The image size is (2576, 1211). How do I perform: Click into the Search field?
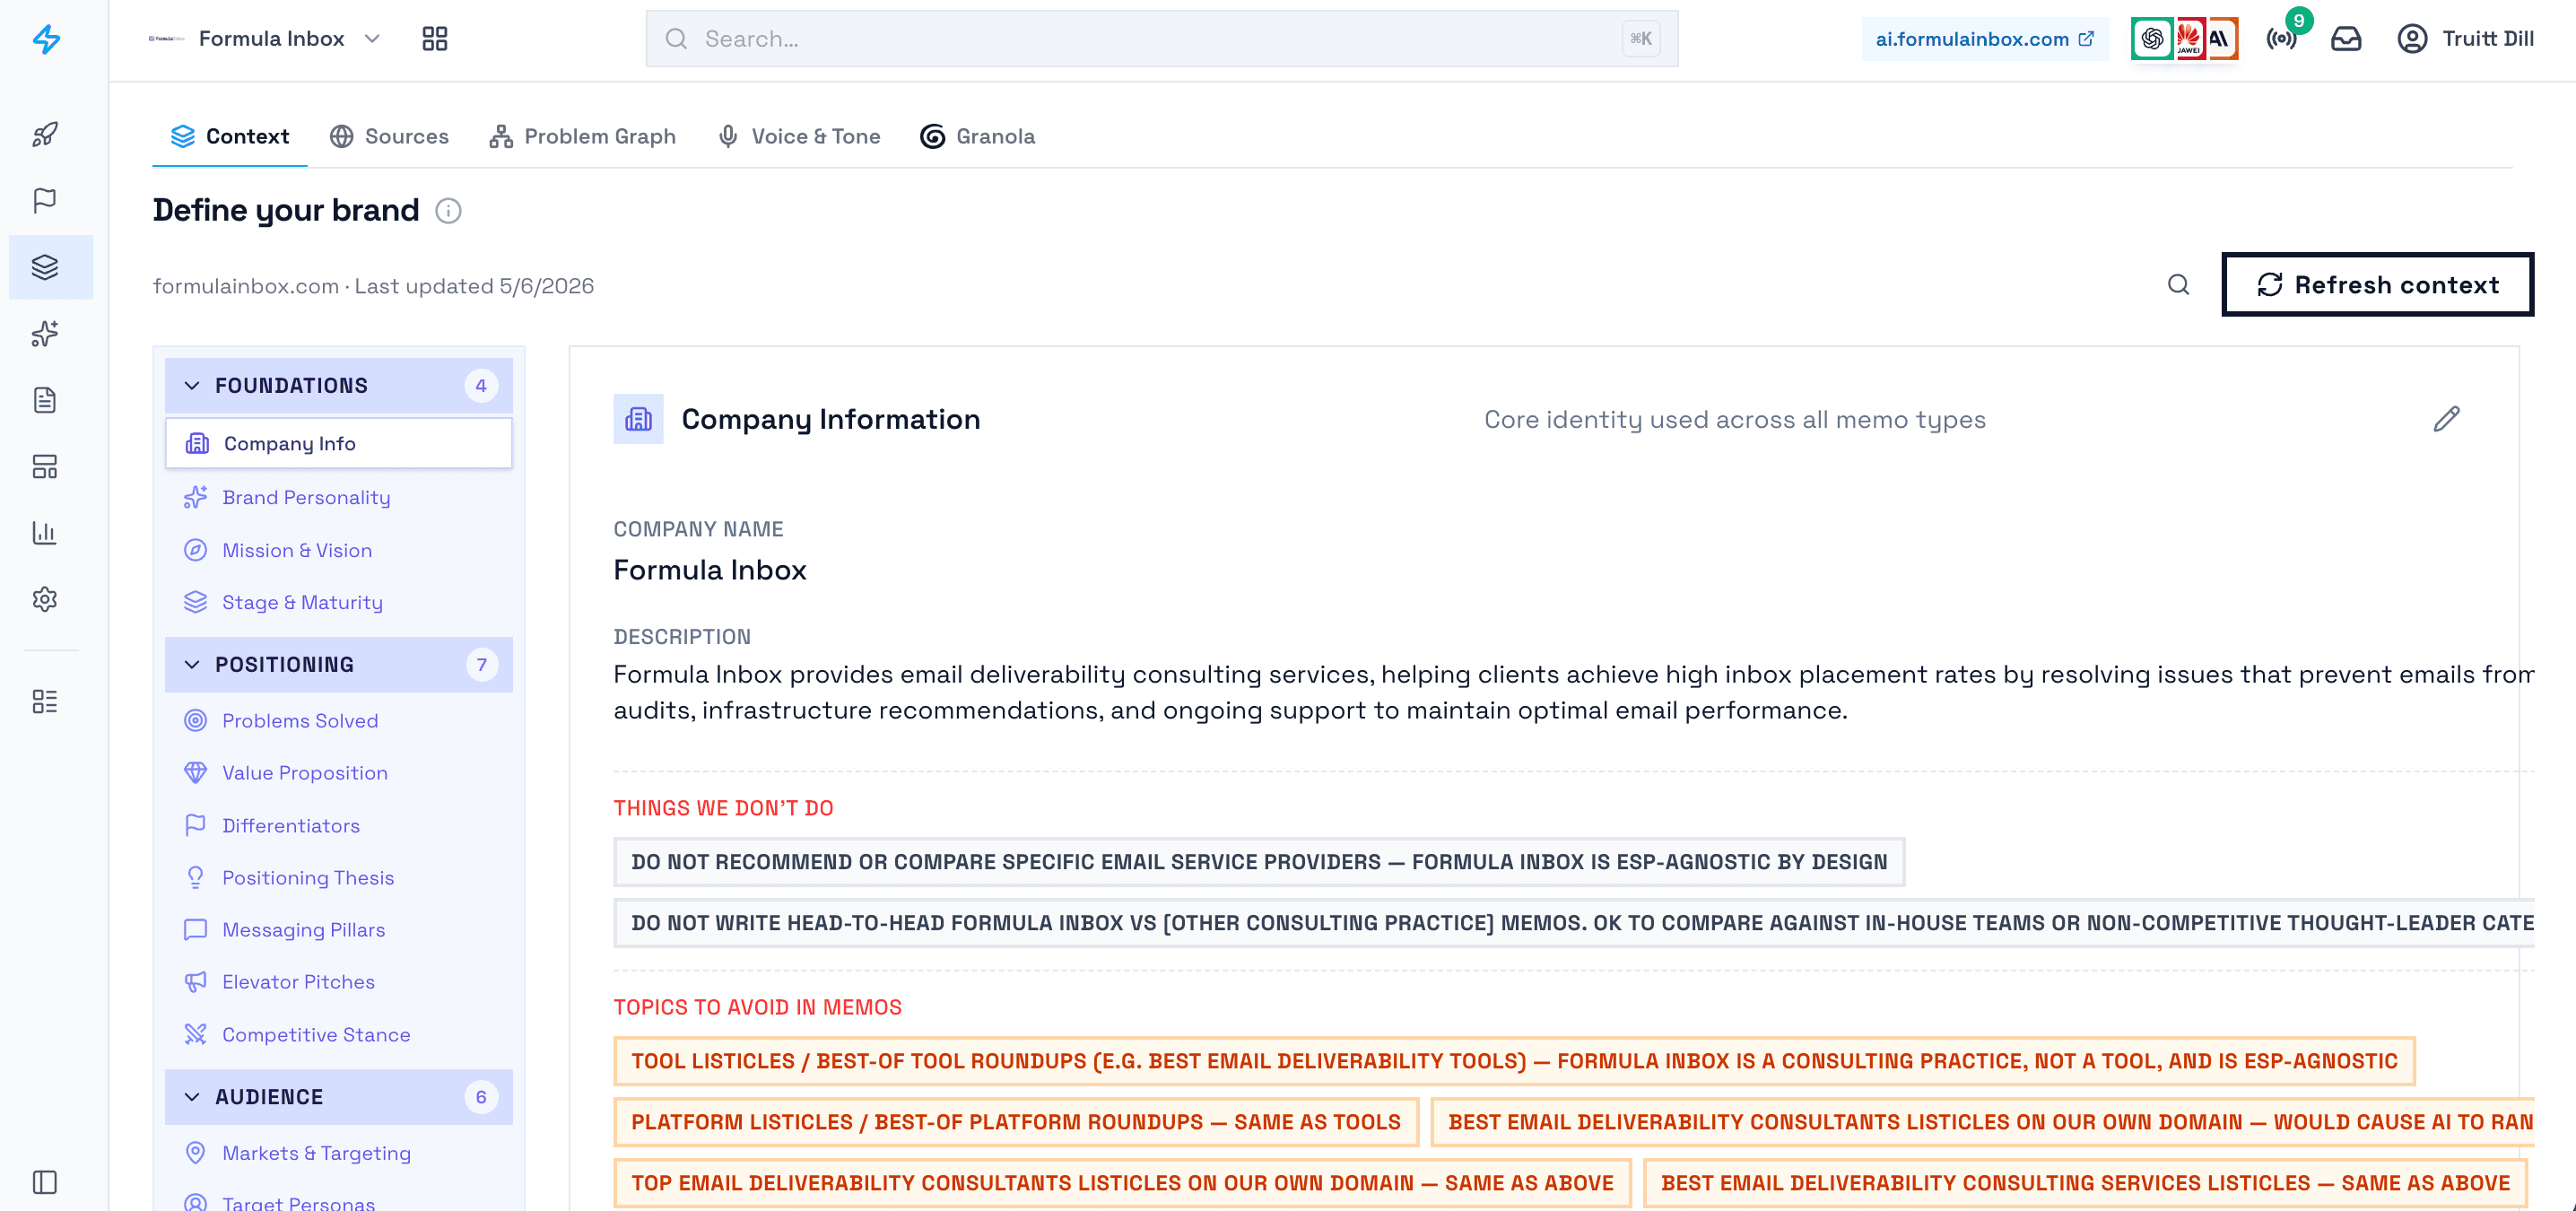point(1161,39)
